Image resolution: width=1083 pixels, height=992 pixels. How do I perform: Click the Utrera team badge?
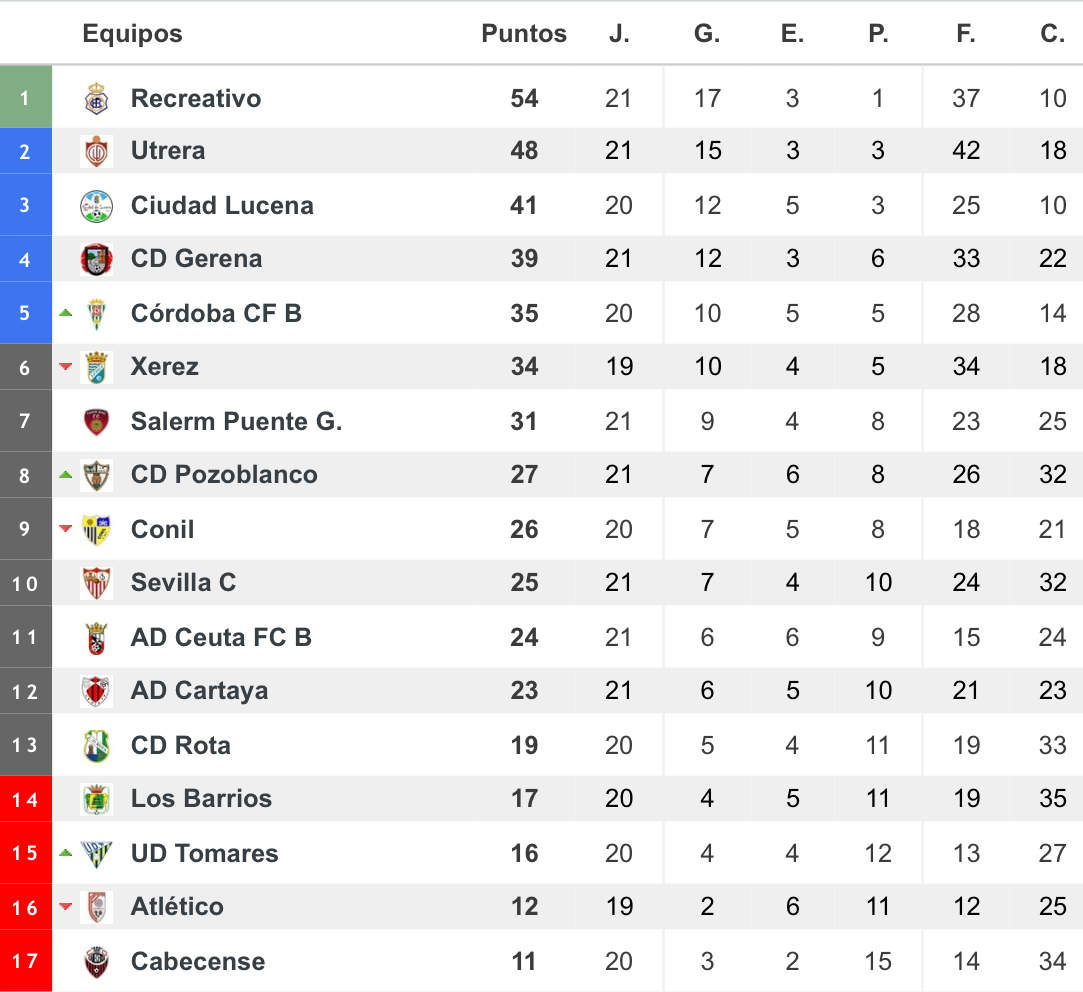(x=96, y=151)
